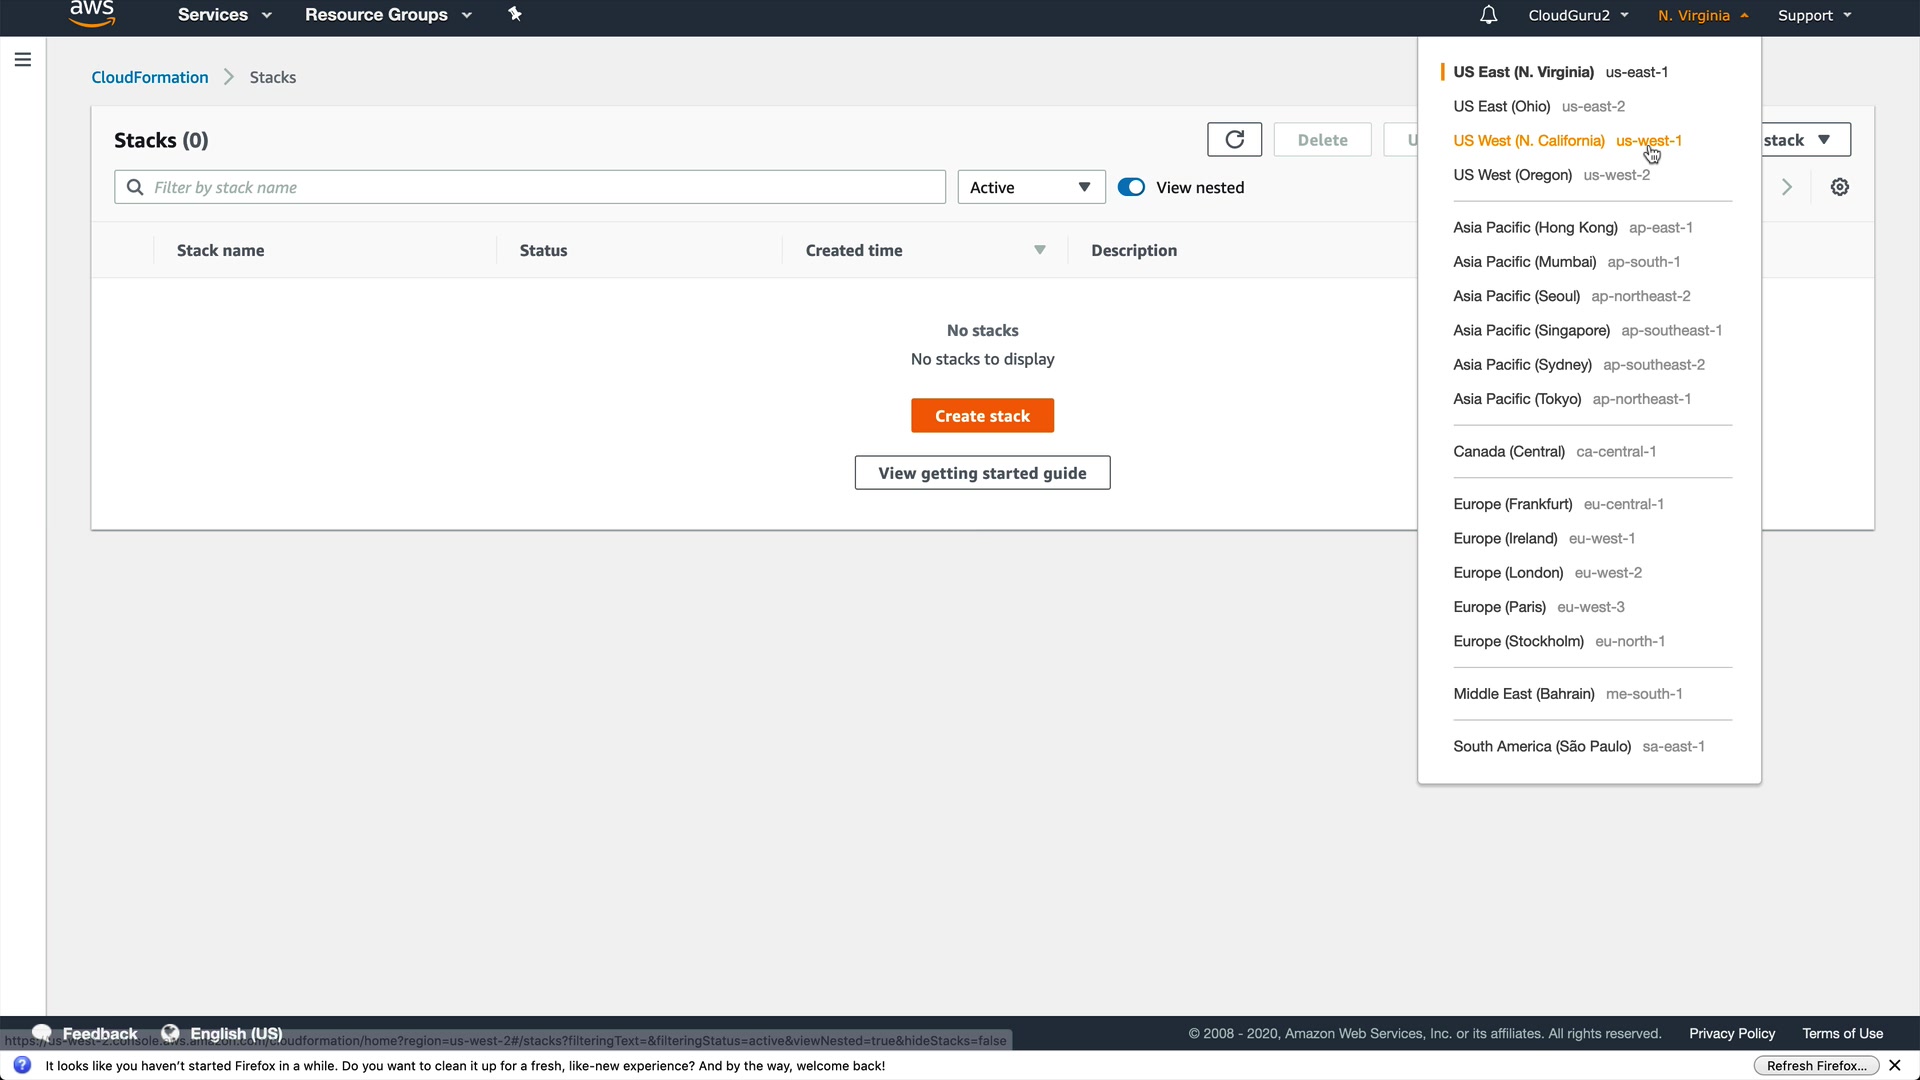This screenshot has width=1920, height=1080.
Task: Click the pin shortcut icon in navbar
Action: (x=515, y=14)
